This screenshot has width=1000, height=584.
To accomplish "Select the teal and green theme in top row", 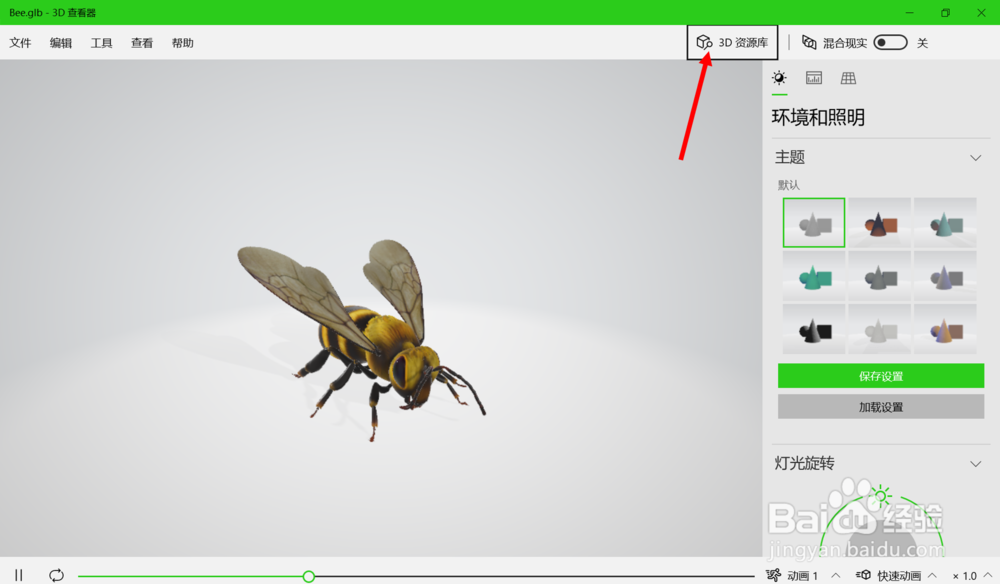I will tap(945, 223).
